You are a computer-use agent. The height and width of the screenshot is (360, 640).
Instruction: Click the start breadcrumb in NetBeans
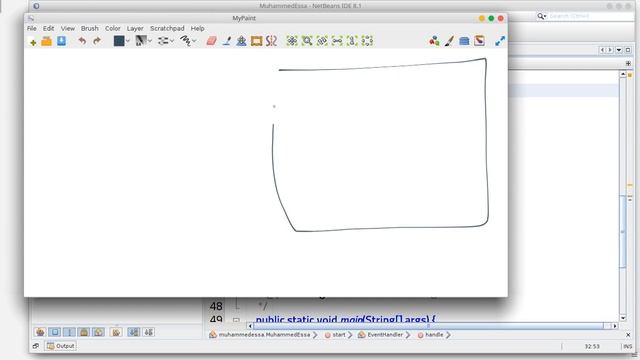pyautogui.click(x=339, y=335)
